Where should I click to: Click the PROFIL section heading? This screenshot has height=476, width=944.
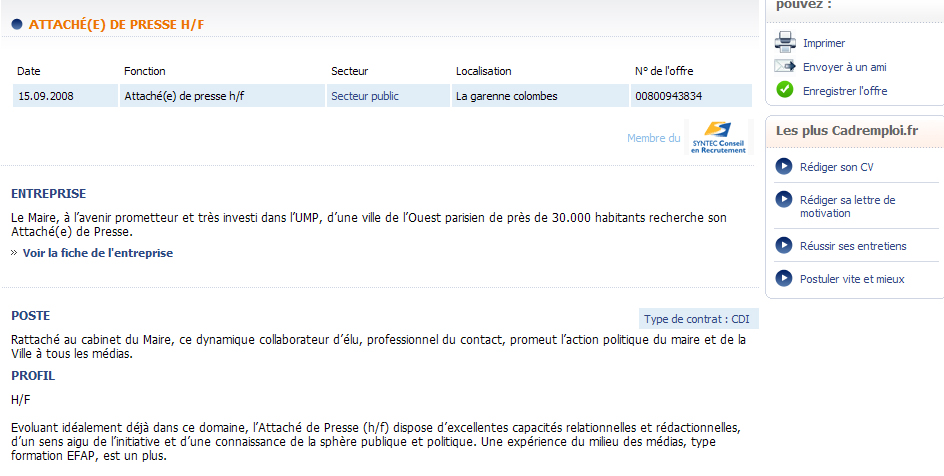click(x=33, y=376)
